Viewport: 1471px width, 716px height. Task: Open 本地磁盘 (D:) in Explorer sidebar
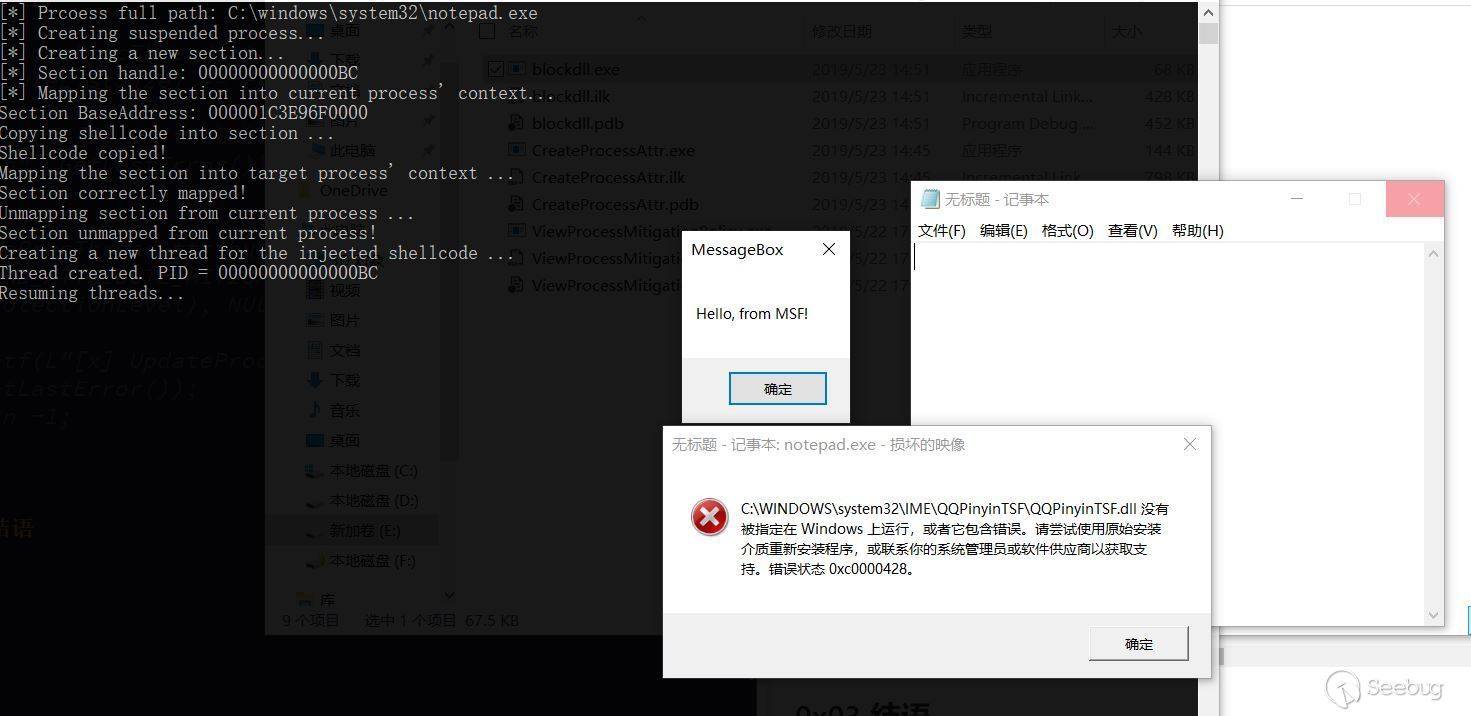373,501
